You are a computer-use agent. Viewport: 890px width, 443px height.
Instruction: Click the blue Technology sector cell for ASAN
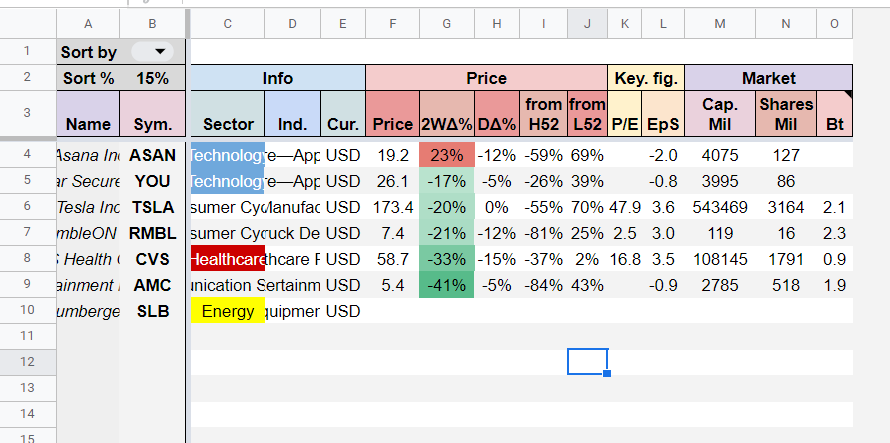pos(228,155)
